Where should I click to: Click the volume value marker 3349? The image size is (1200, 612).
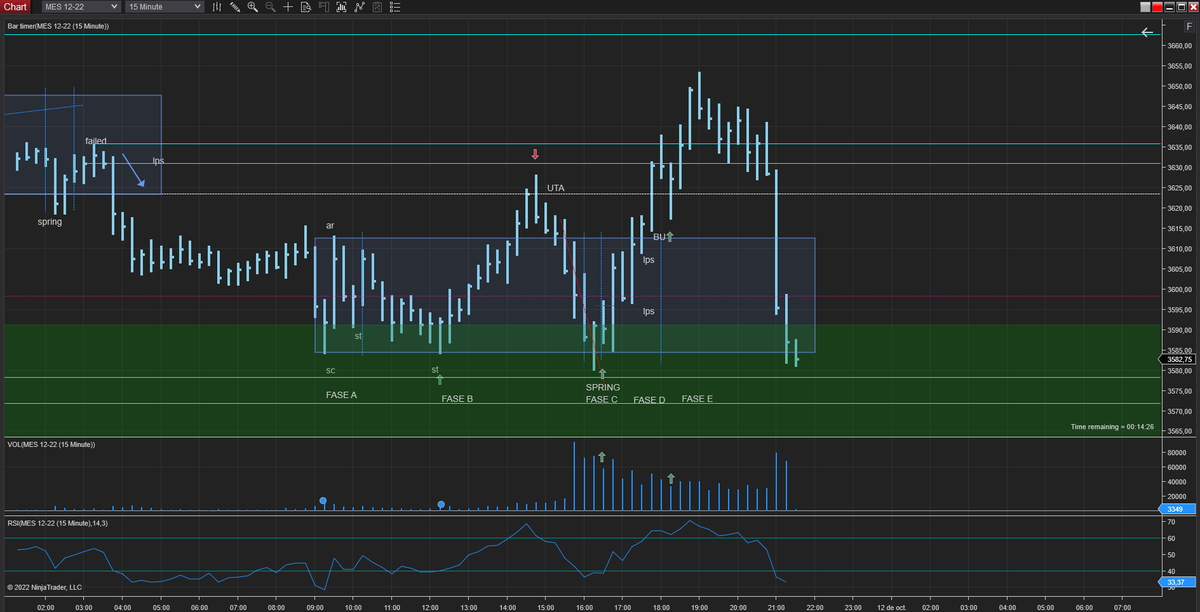click(1176, 509)
